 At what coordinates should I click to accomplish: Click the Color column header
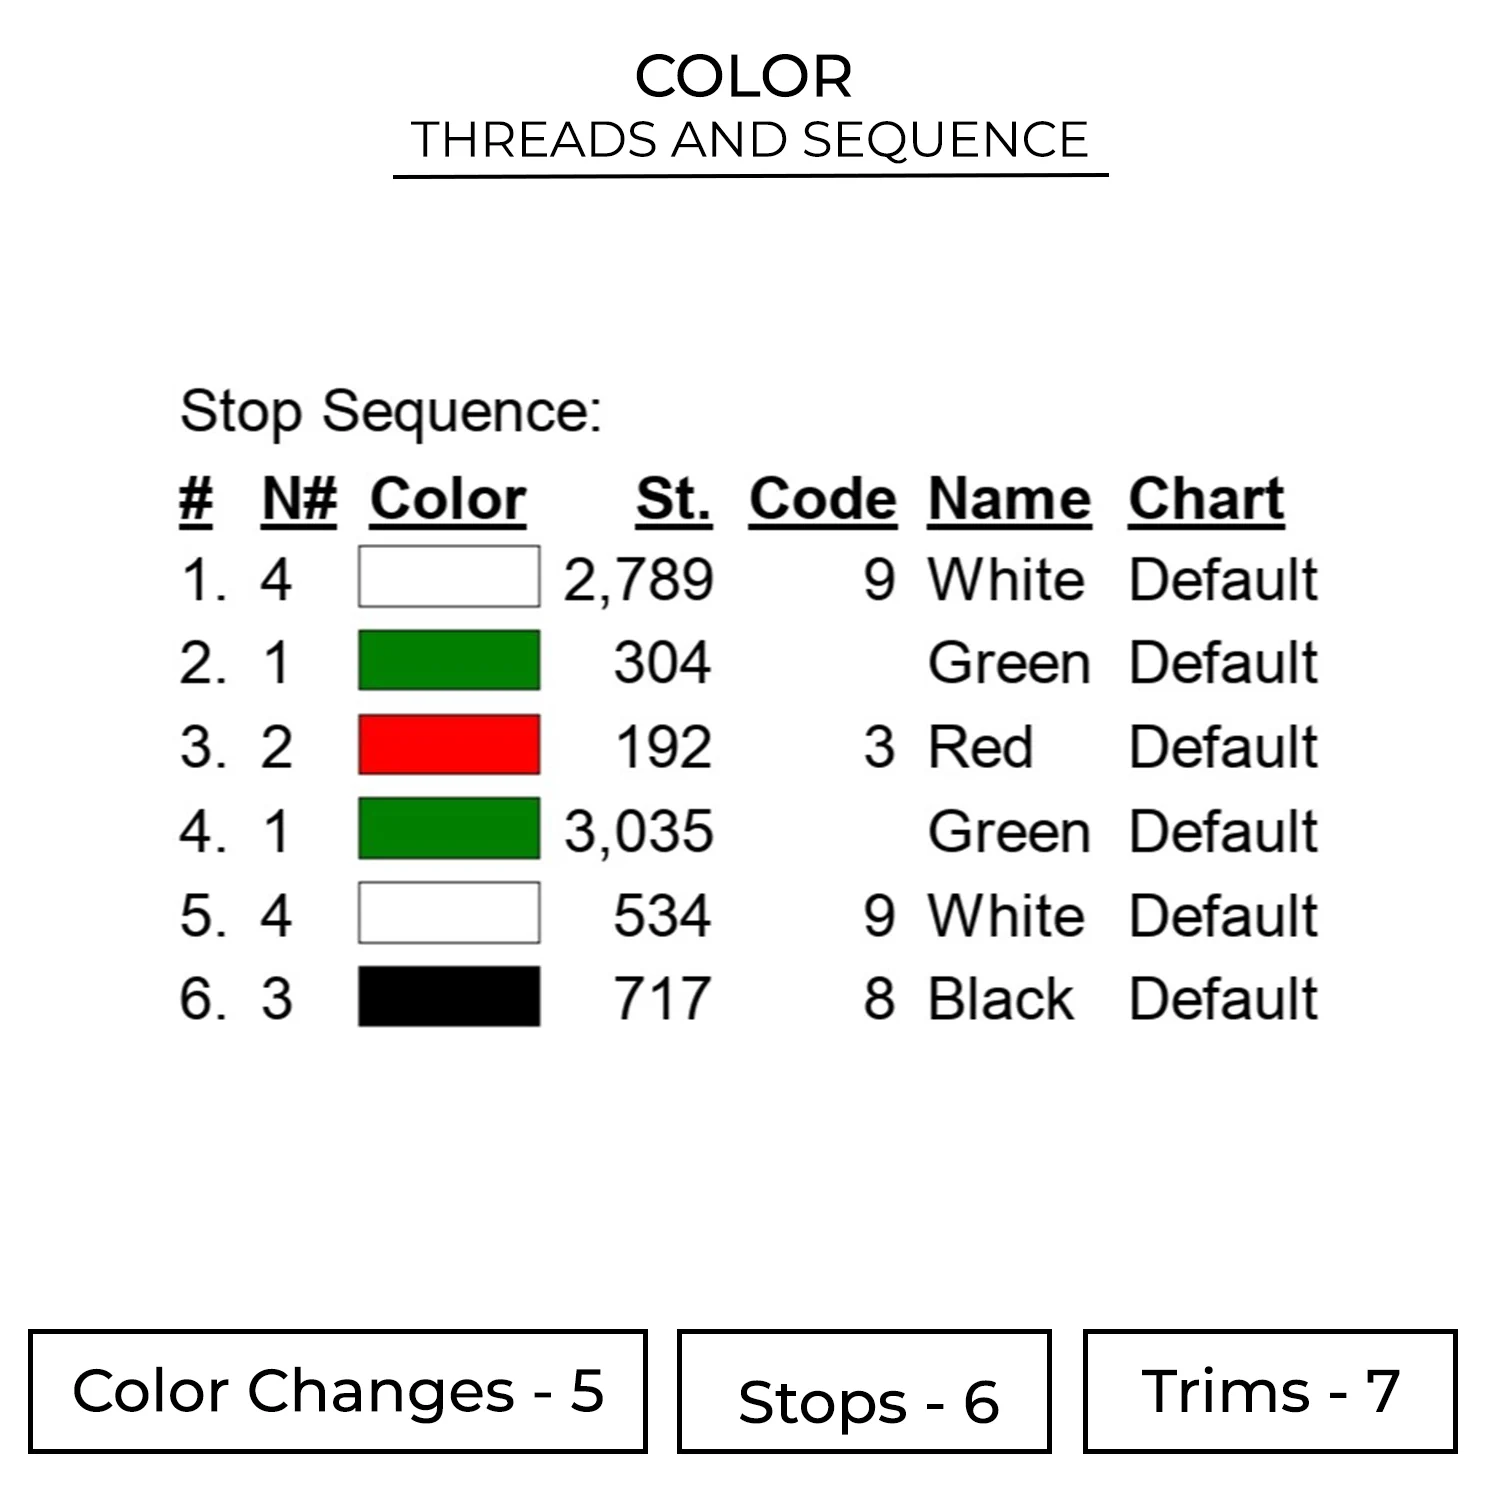point(448,499)
